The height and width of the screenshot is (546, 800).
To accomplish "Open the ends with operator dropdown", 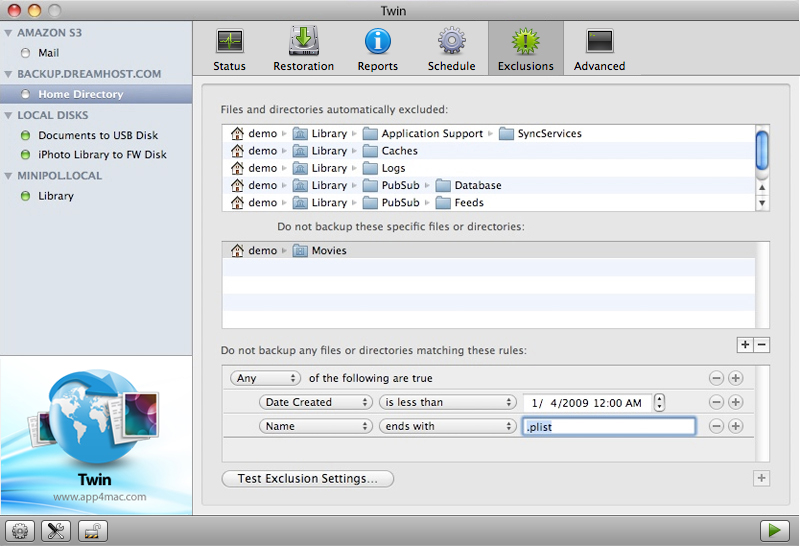I will click(x=448, y=426).
